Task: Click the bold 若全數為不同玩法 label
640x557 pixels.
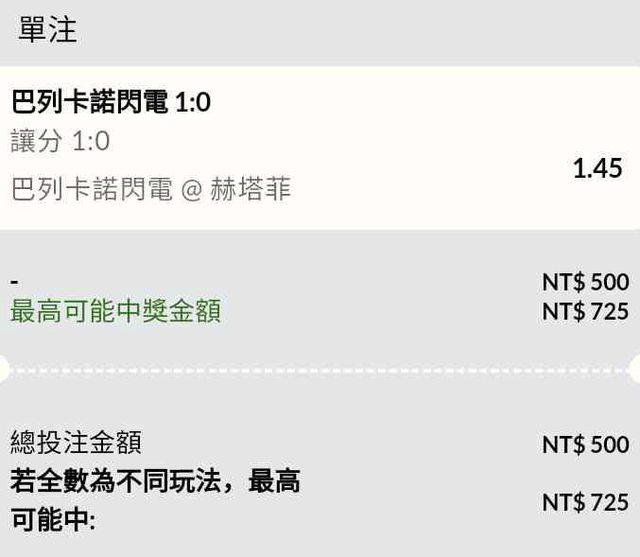Action: tap(155, 483)
